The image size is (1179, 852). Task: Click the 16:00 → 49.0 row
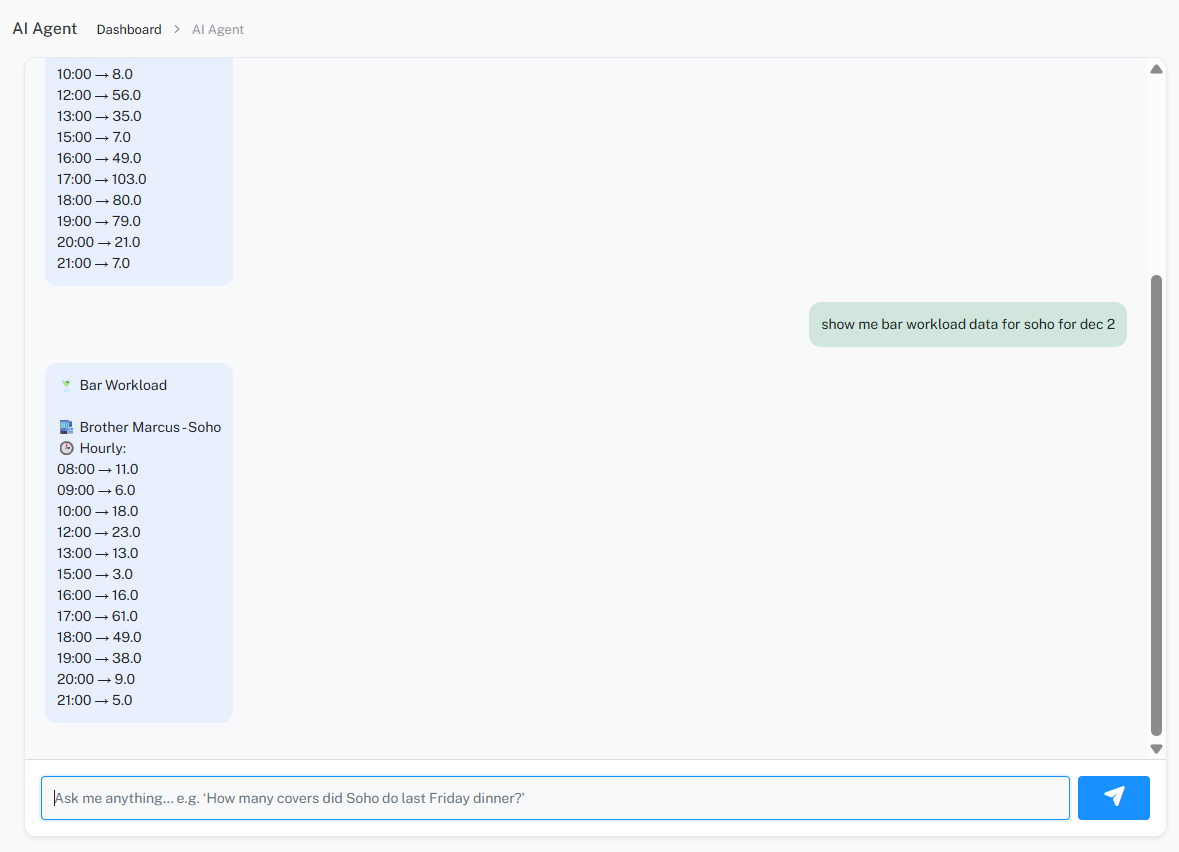click(x=99, y=159)
